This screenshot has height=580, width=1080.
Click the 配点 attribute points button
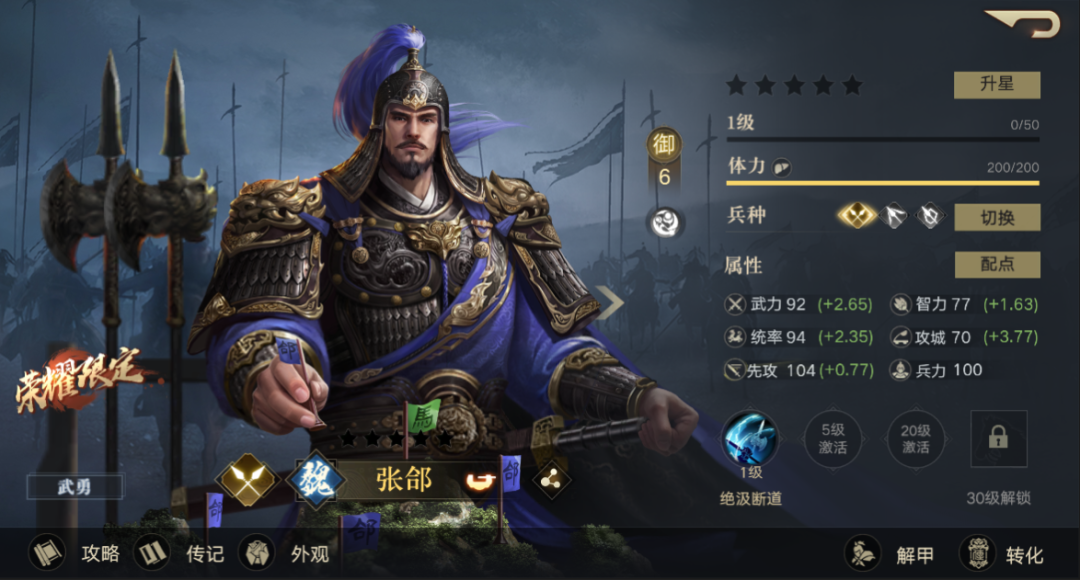(x=997, y=265)
